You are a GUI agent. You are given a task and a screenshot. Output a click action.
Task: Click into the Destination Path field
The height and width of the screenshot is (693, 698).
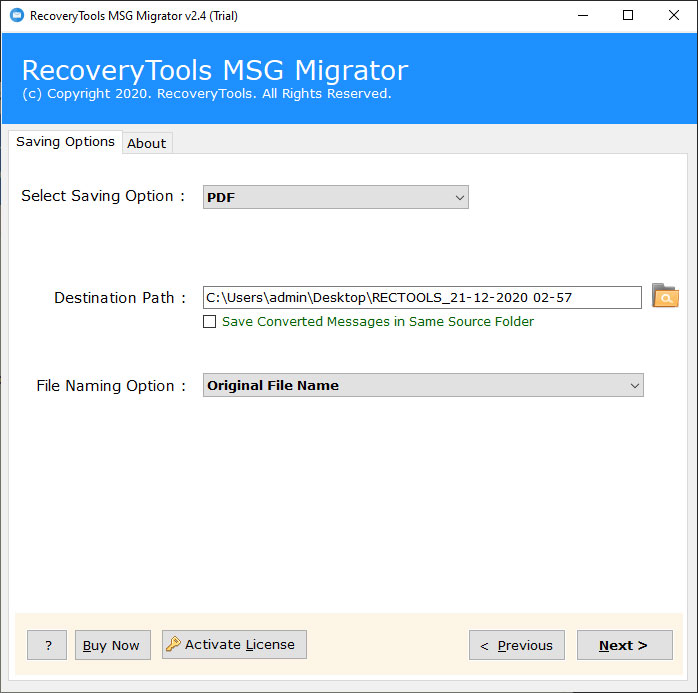(x=422, y=297)
